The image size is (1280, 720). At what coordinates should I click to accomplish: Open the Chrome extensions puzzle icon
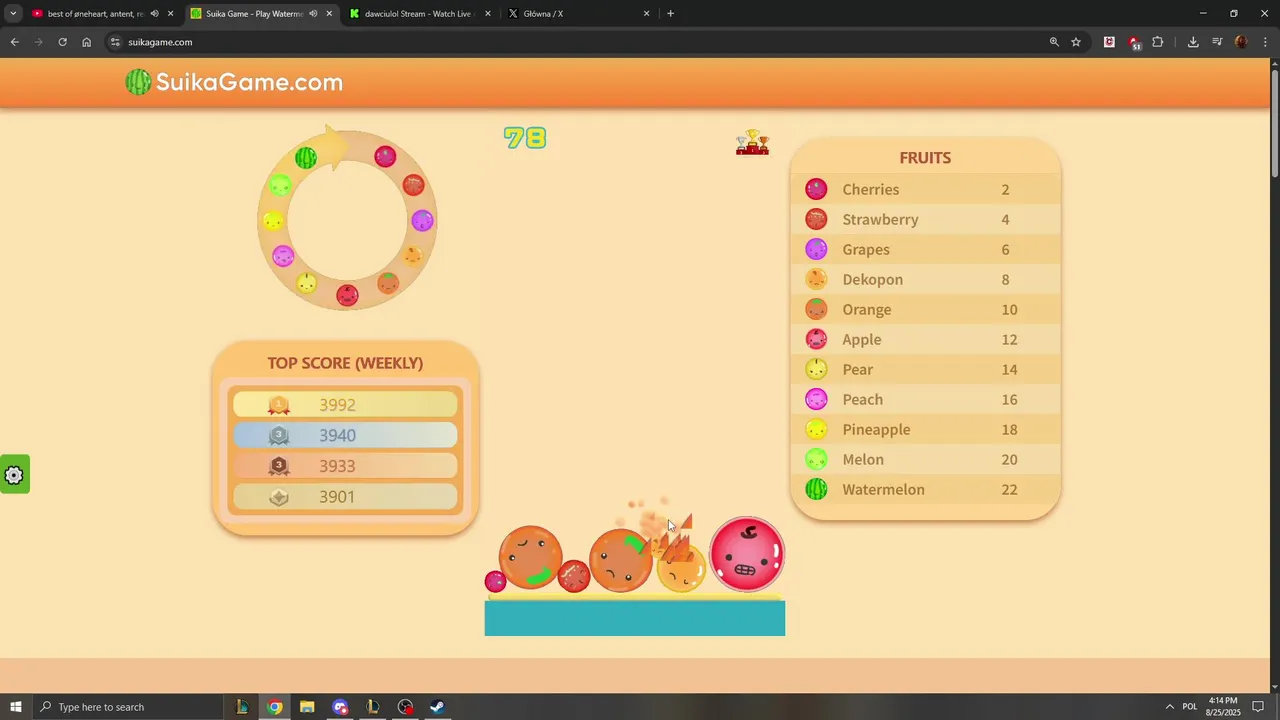[x=1158, y=42]
